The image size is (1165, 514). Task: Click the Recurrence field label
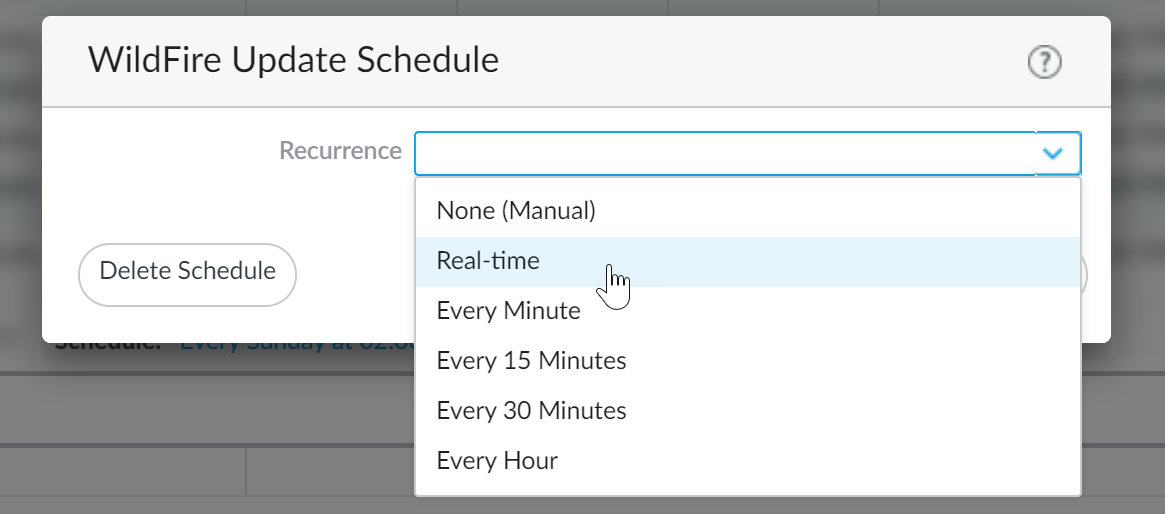[x=340, y=151]
